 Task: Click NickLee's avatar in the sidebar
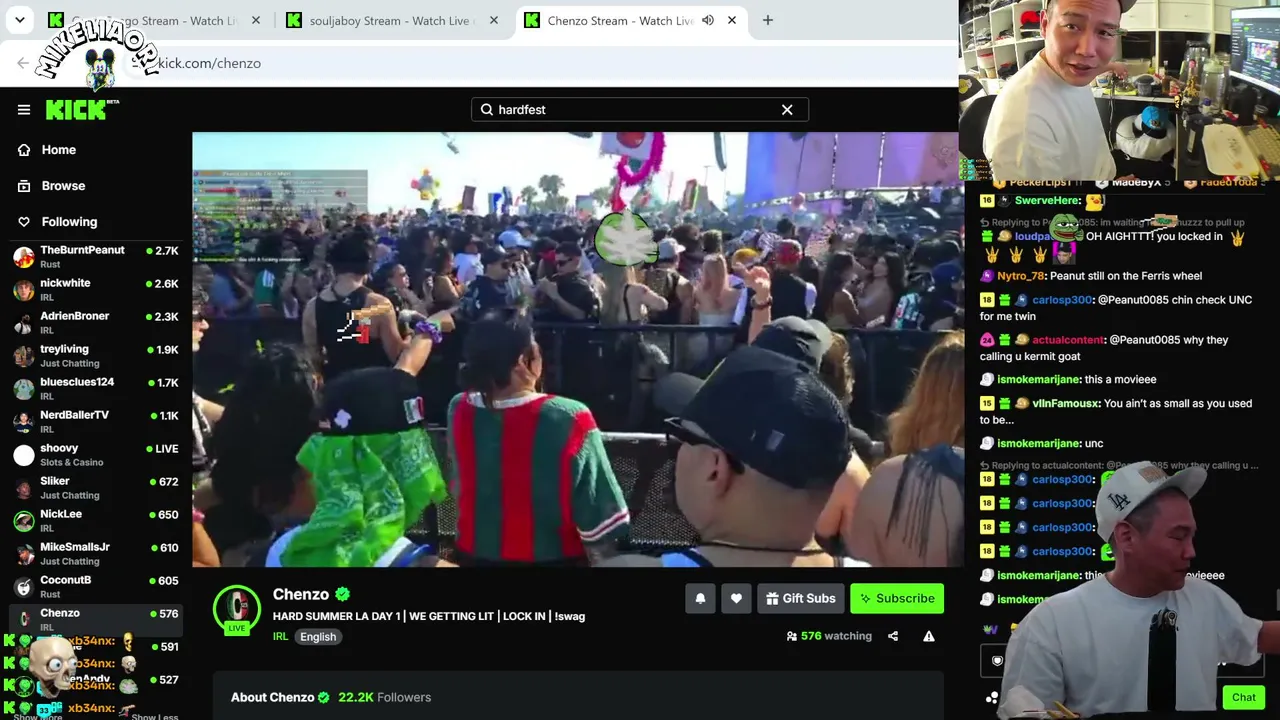pos(24,521)
